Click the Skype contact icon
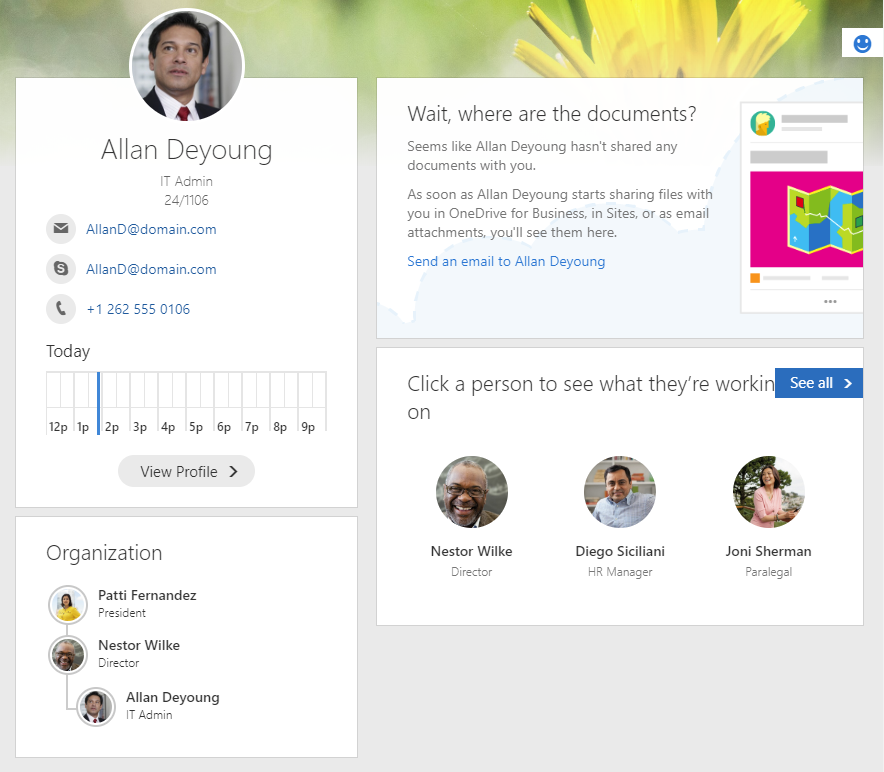 (61, 268)
